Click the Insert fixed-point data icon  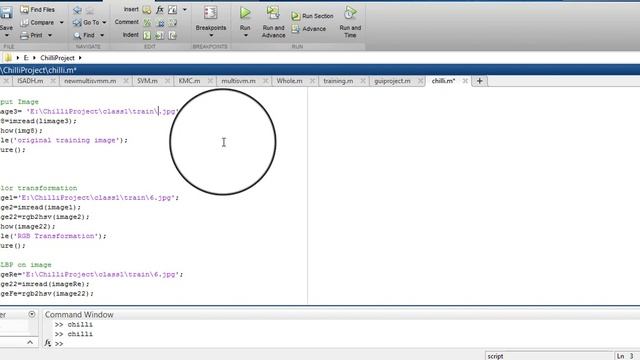click(173, 9)
